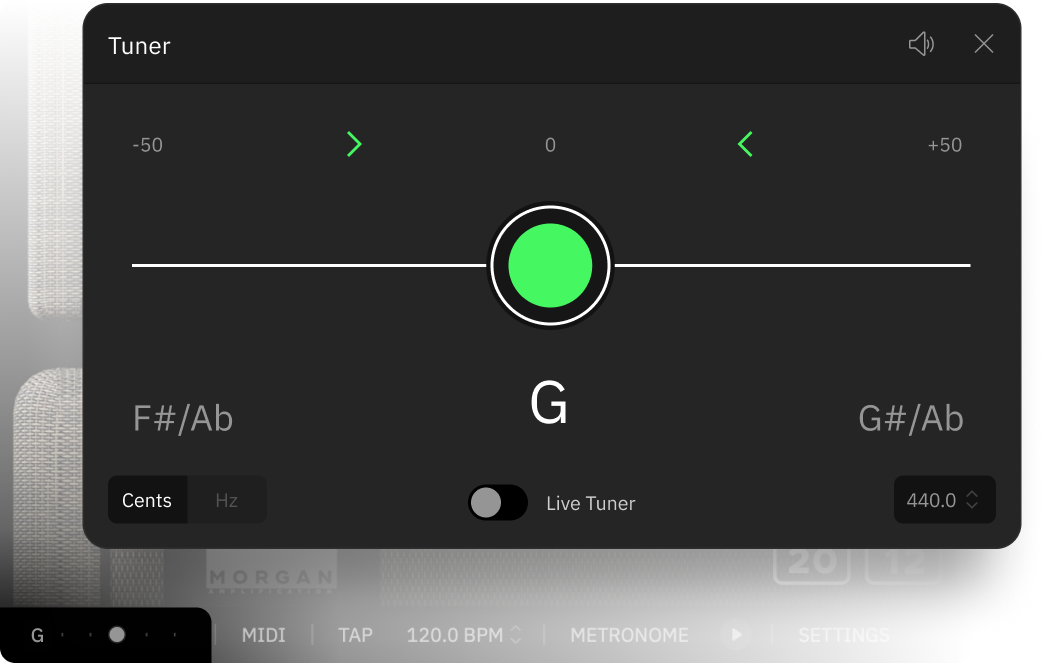Click the detected note G

pos(549,402)
